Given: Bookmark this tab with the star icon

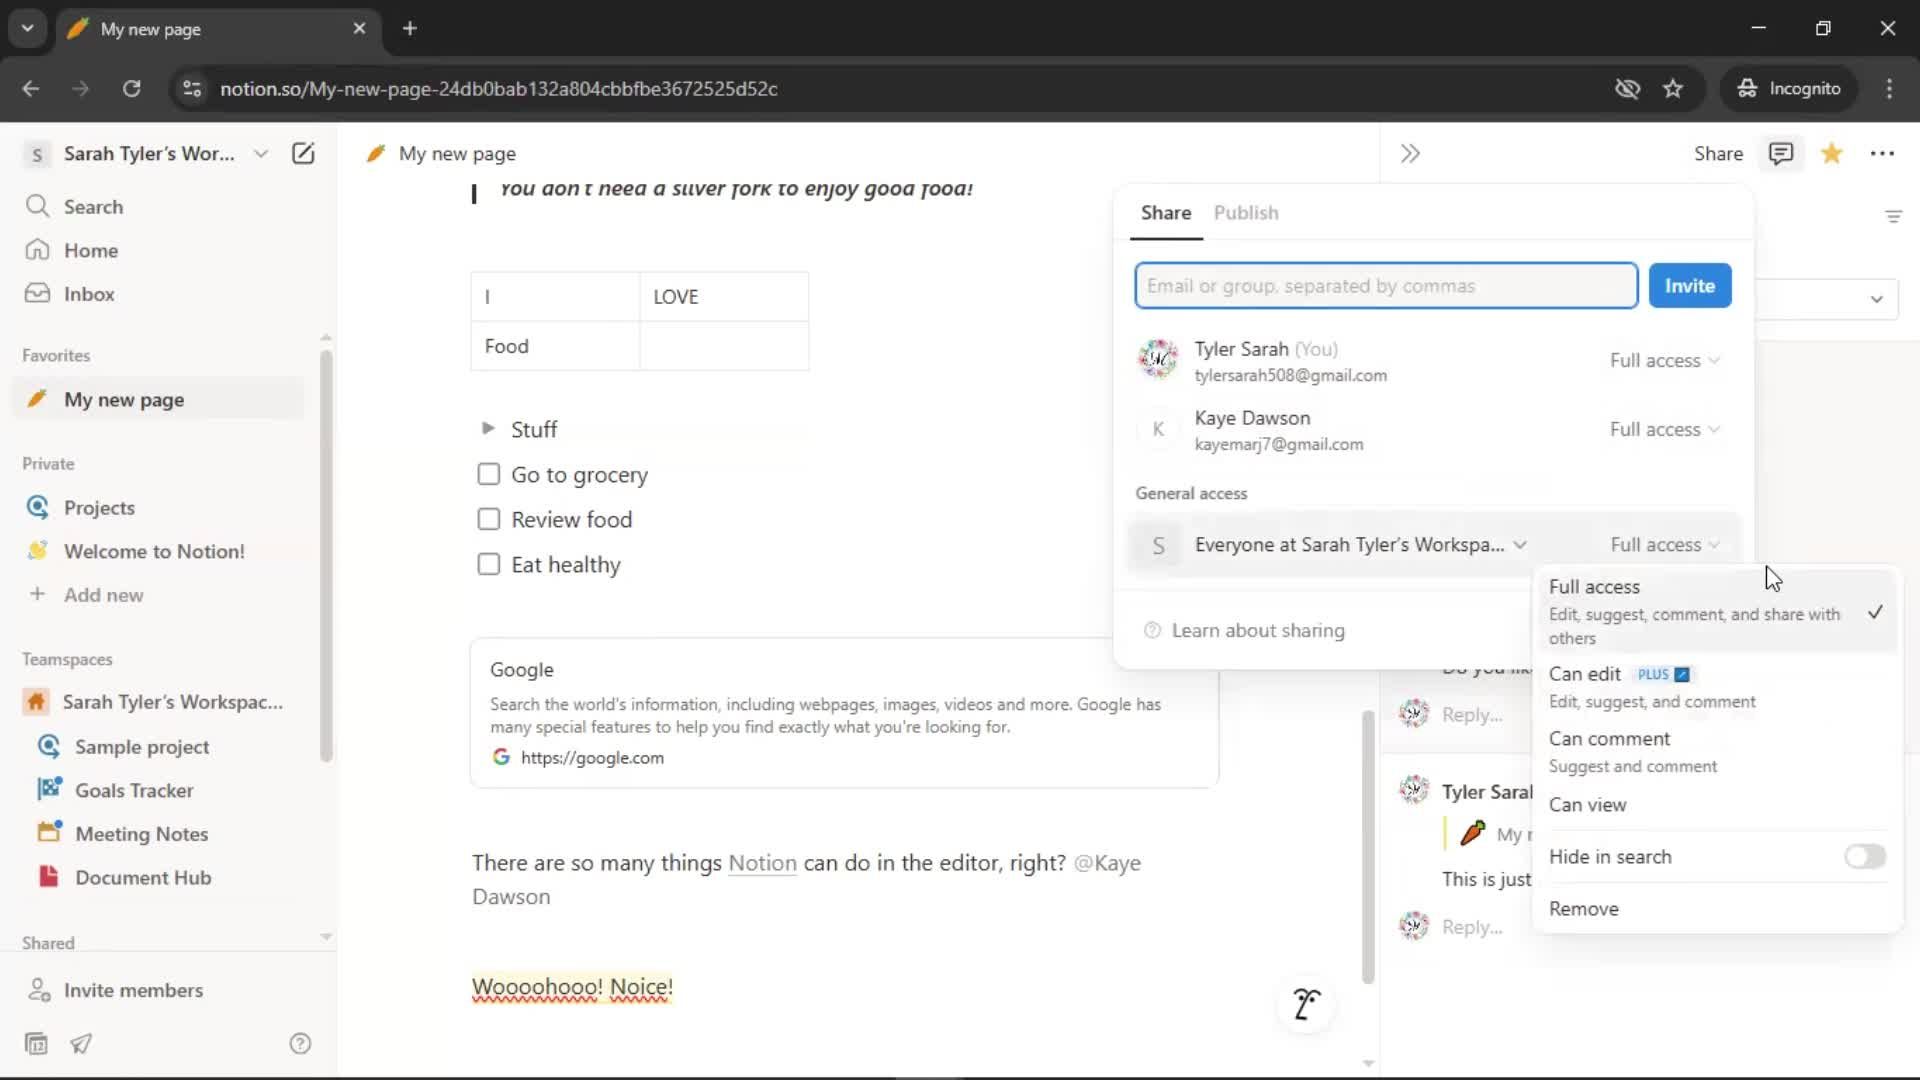Looking at the screenshot, I should 1673,88.
